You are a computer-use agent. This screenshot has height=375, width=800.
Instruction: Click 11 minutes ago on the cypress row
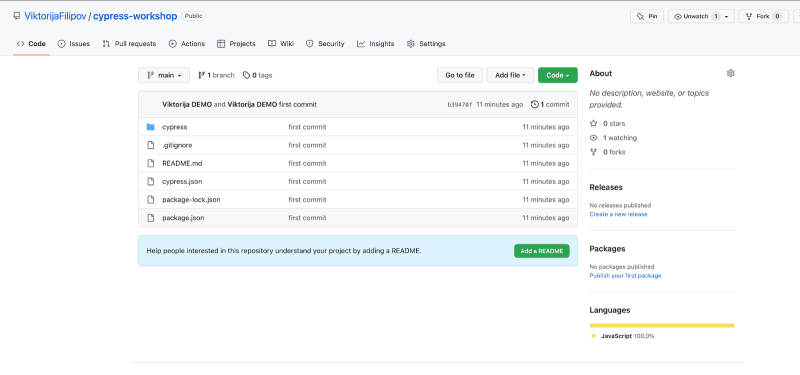coord(546,127)
